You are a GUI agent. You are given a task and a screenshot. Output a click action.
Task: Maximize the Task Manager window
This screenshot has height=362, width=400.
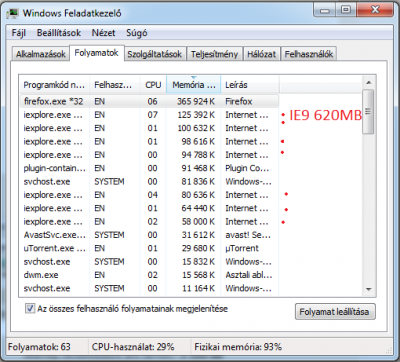point(346,10)
